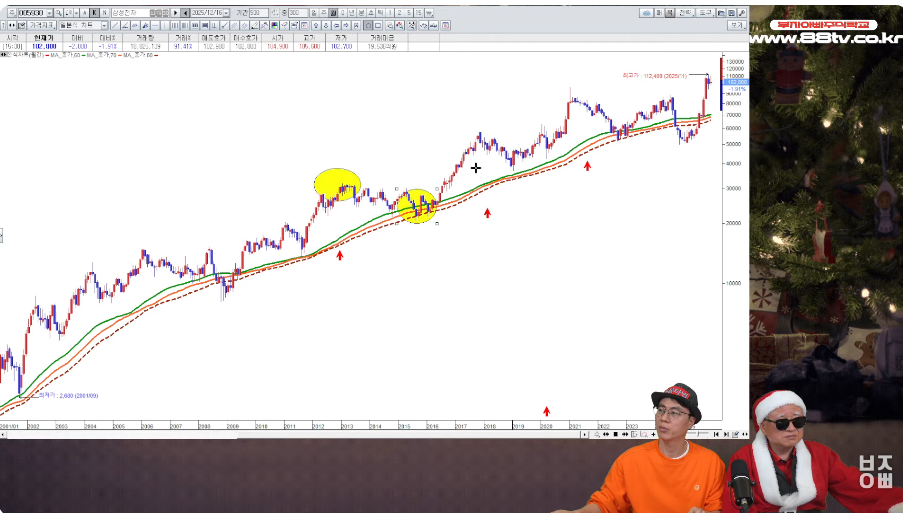Select the rectangle shape tool

[378, 25]
